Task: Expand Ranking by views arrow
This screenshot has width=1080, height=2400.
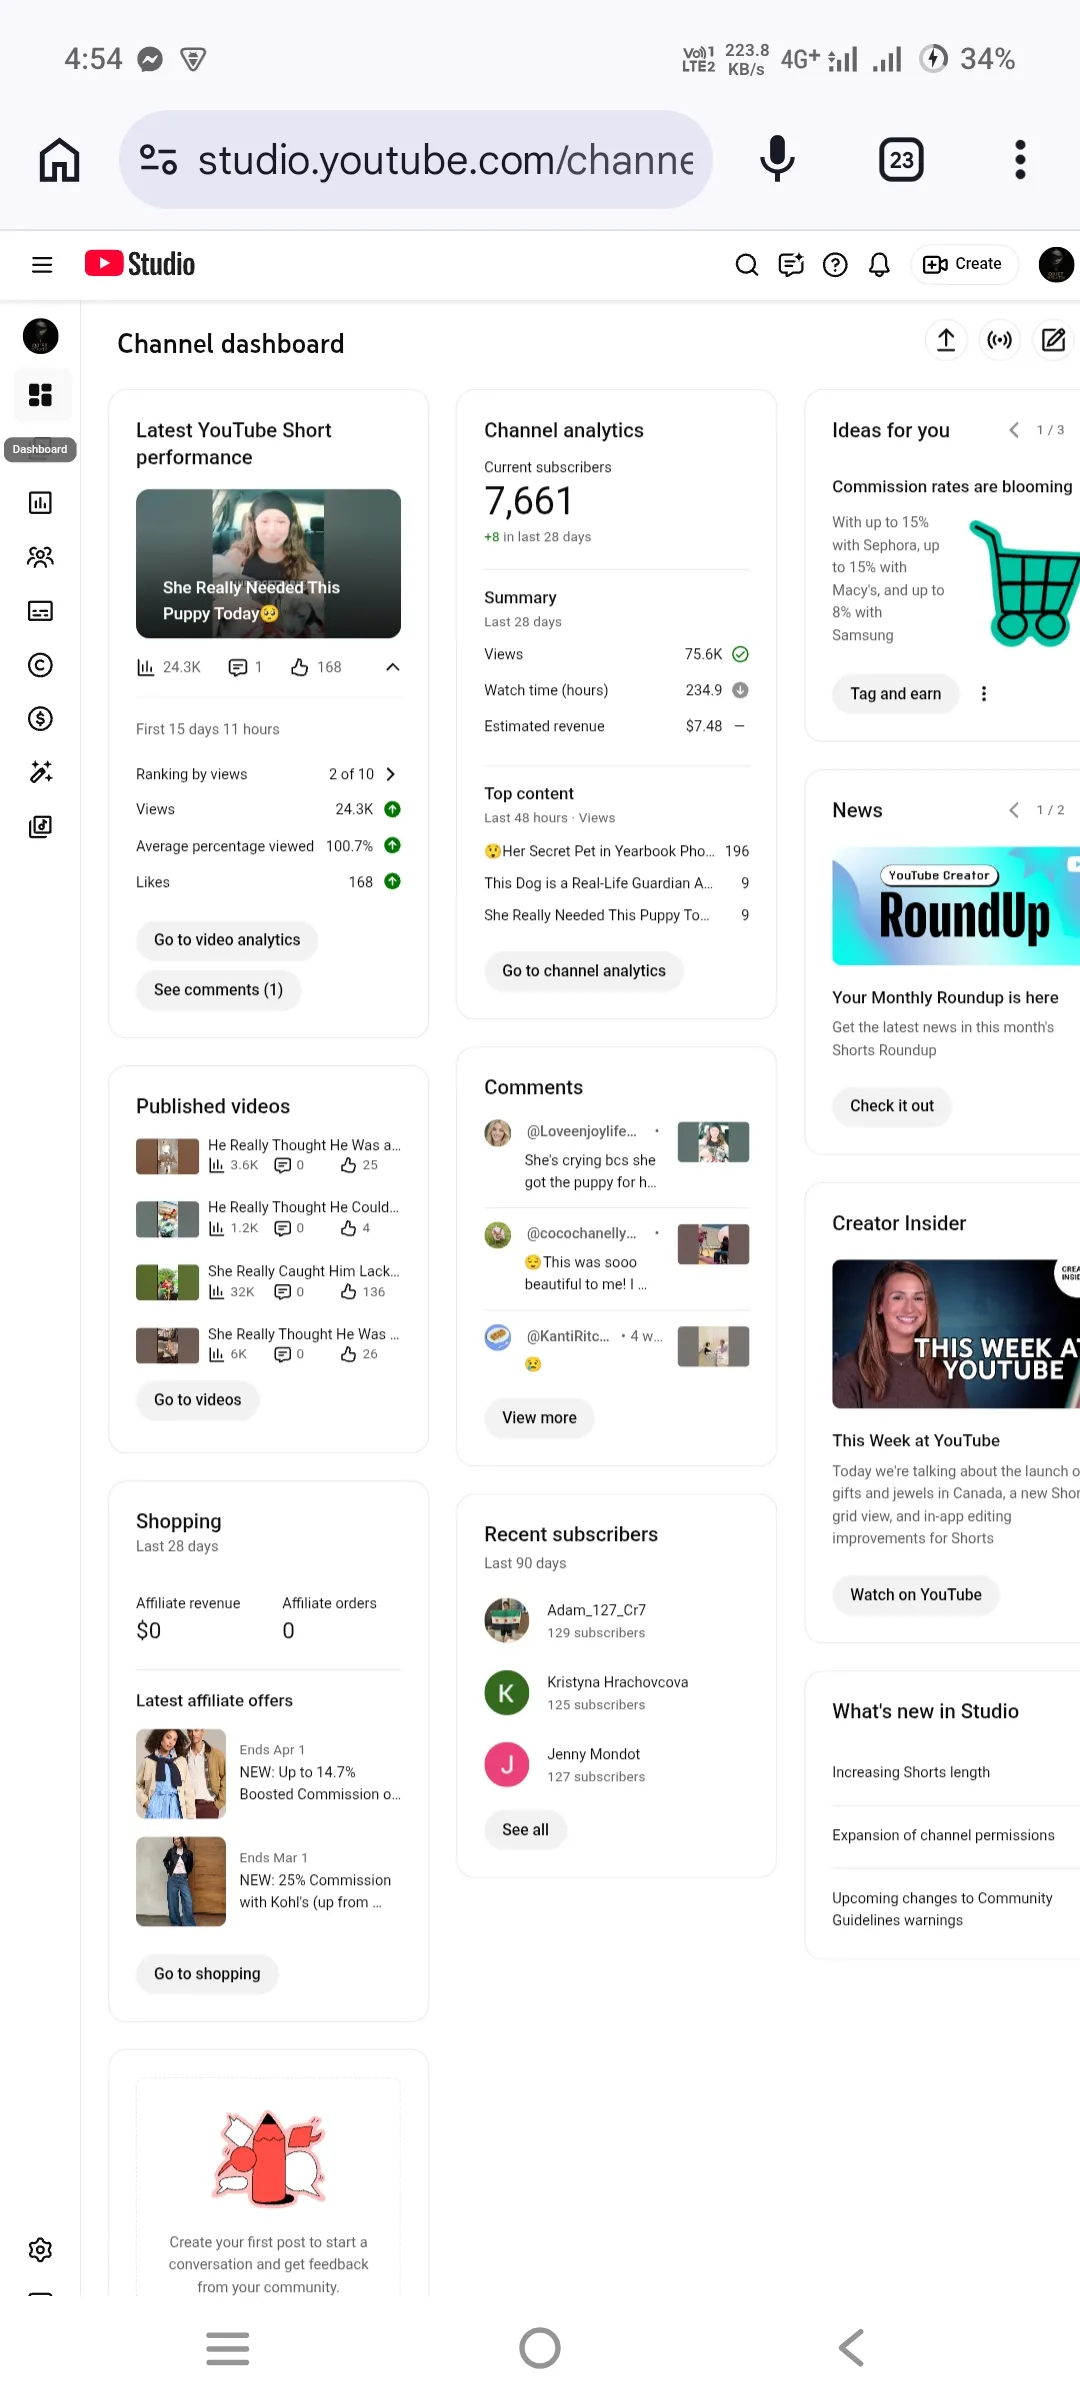Action: 391,774
